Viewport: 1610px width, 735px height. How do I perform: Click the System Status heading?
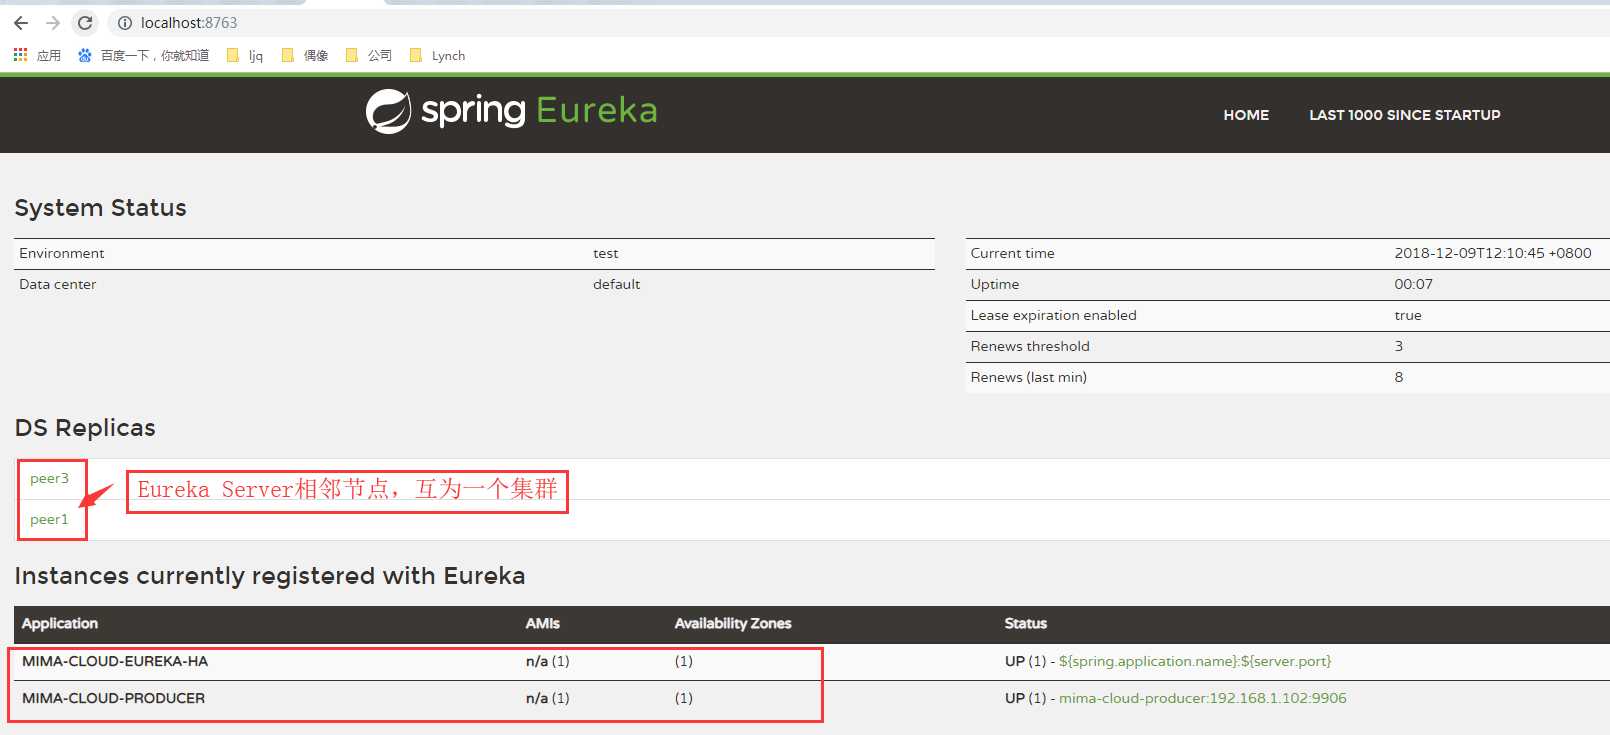pos(100,208)
